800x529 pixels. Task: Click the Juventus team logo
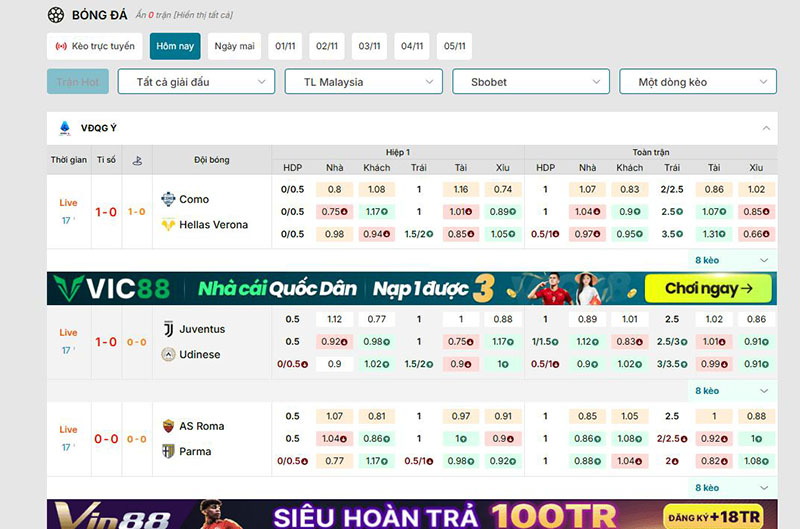pos(168,329)
